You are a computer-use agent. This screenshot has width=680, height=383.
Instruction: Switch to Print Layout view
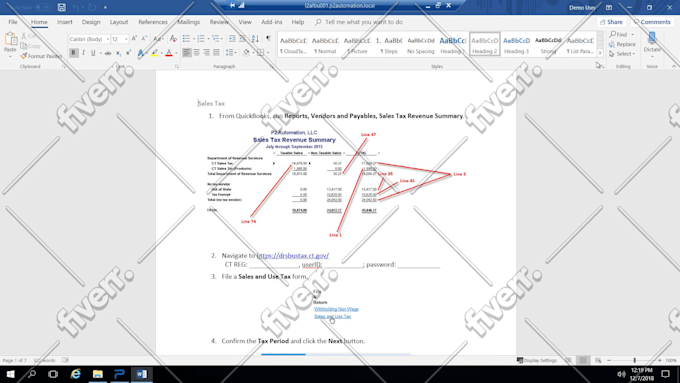coord(583,360)
